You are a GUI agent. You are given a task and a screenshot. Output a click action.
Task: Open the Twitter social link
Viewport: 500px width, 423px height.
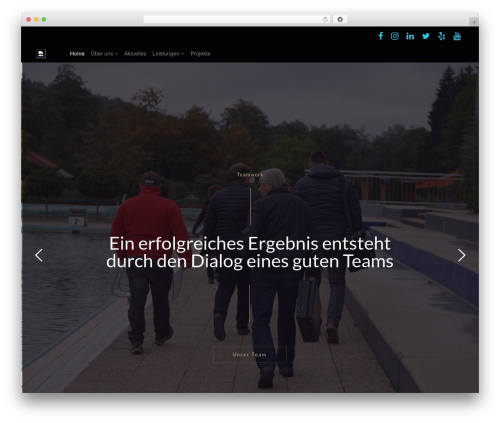tap(426, 36)
